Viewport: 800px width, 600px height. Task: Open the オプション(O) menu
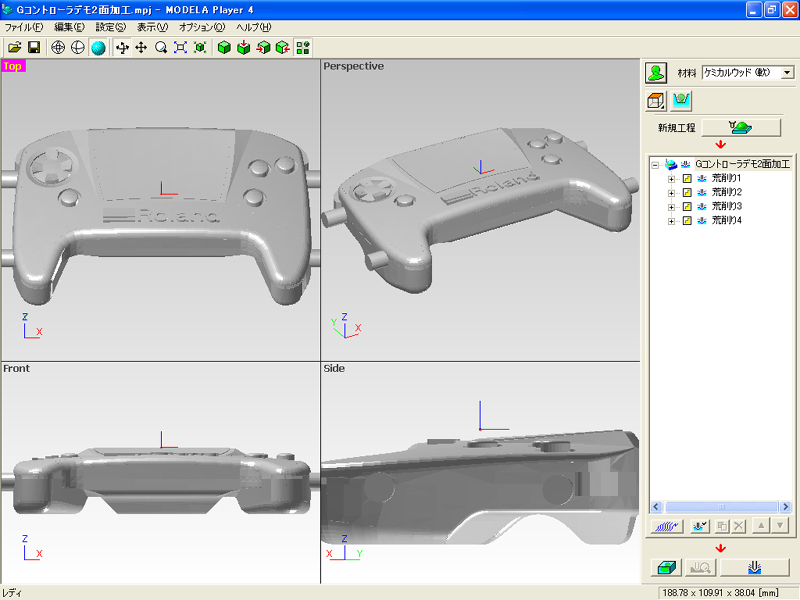(202, 27)
